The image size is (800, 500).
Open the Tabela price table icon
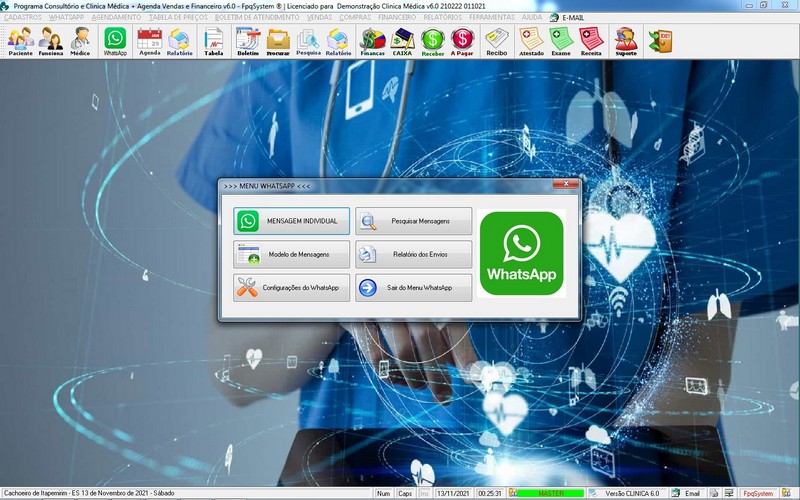coord(214,42)
